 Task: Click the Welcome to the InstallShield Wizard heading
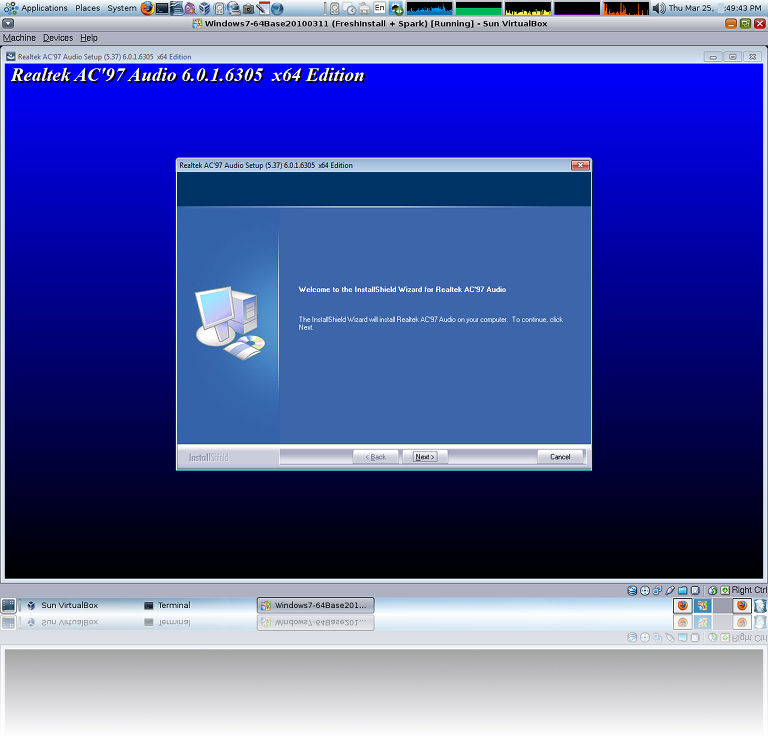click(402, 289)
